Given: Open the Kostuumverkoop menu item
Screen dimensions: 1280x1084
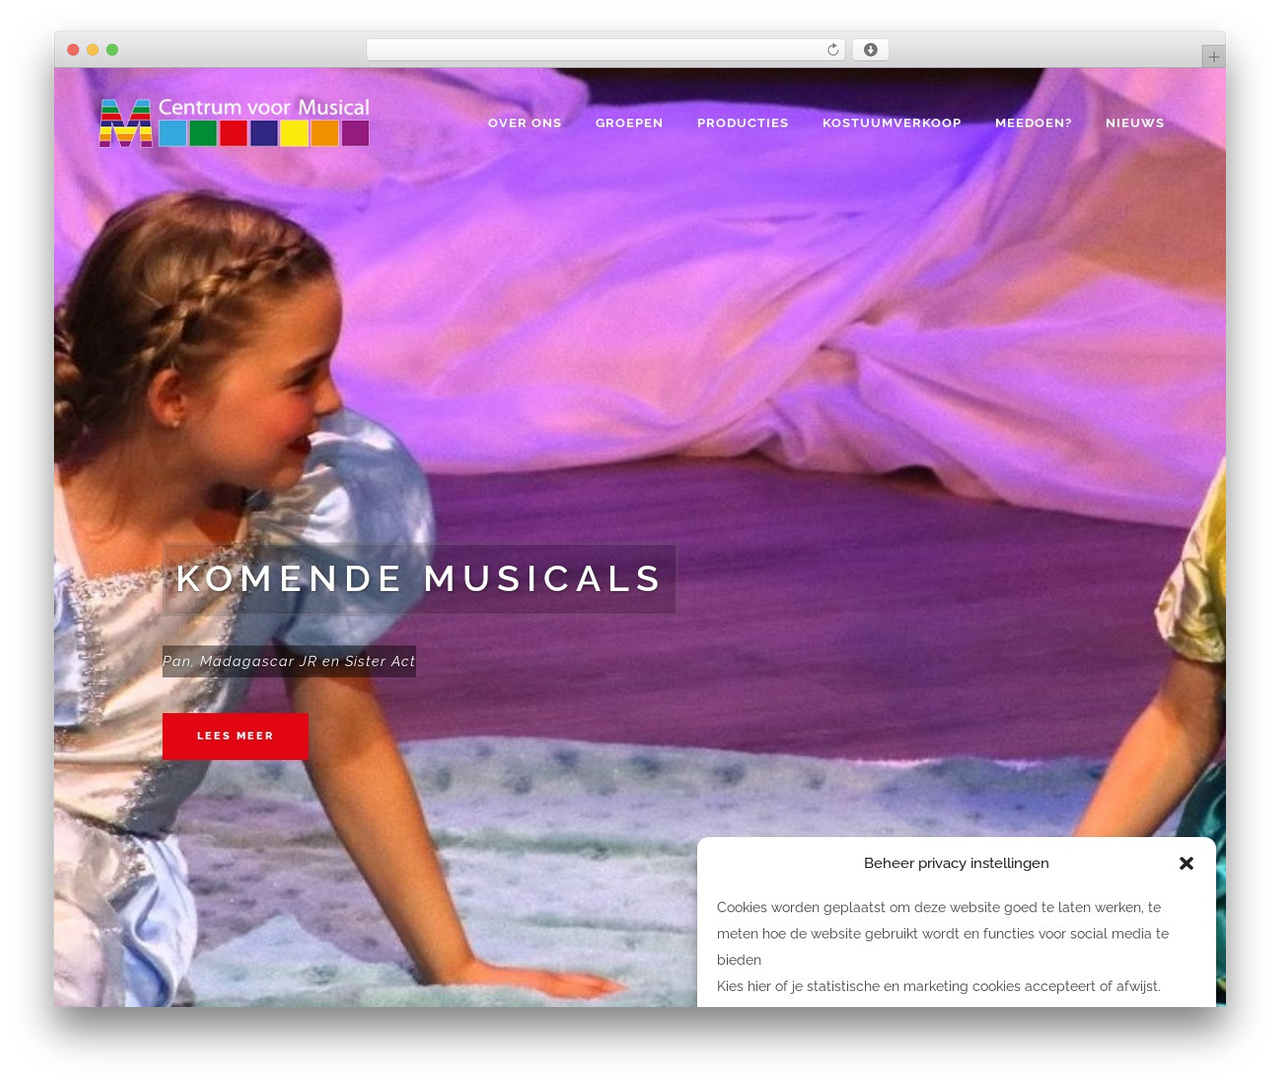Looking at the screenshot, I should click(892, 123).
